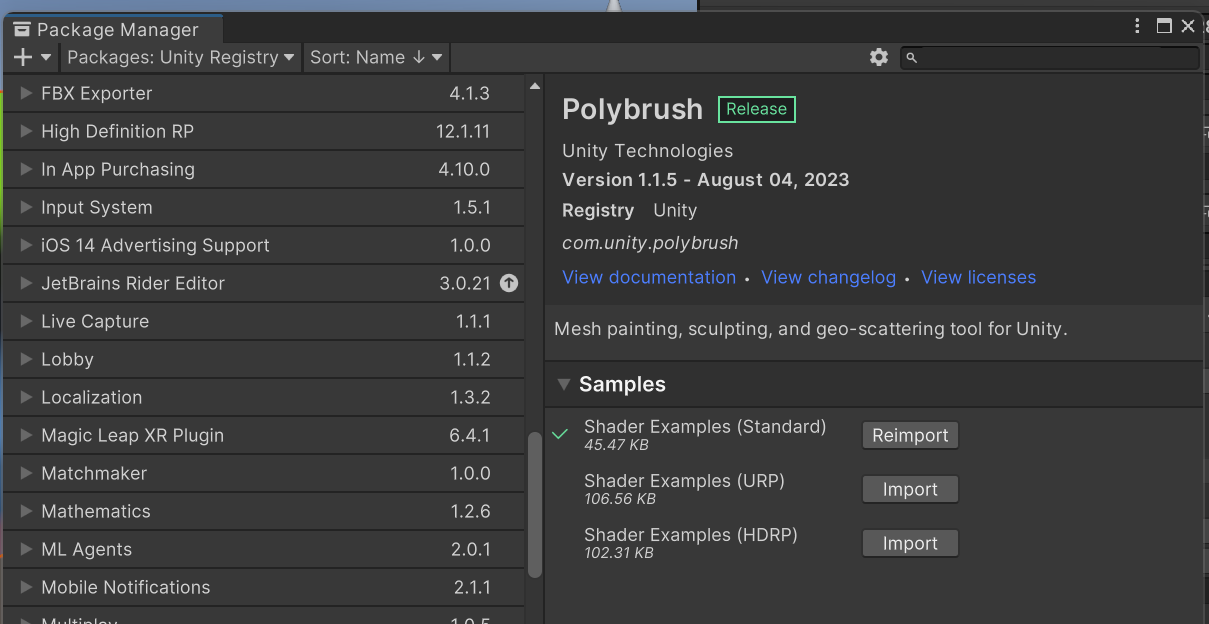Select the Lobby package
Image resolution: width=1209 pixels, height=624 pixels.
click(x=264, y=359)
